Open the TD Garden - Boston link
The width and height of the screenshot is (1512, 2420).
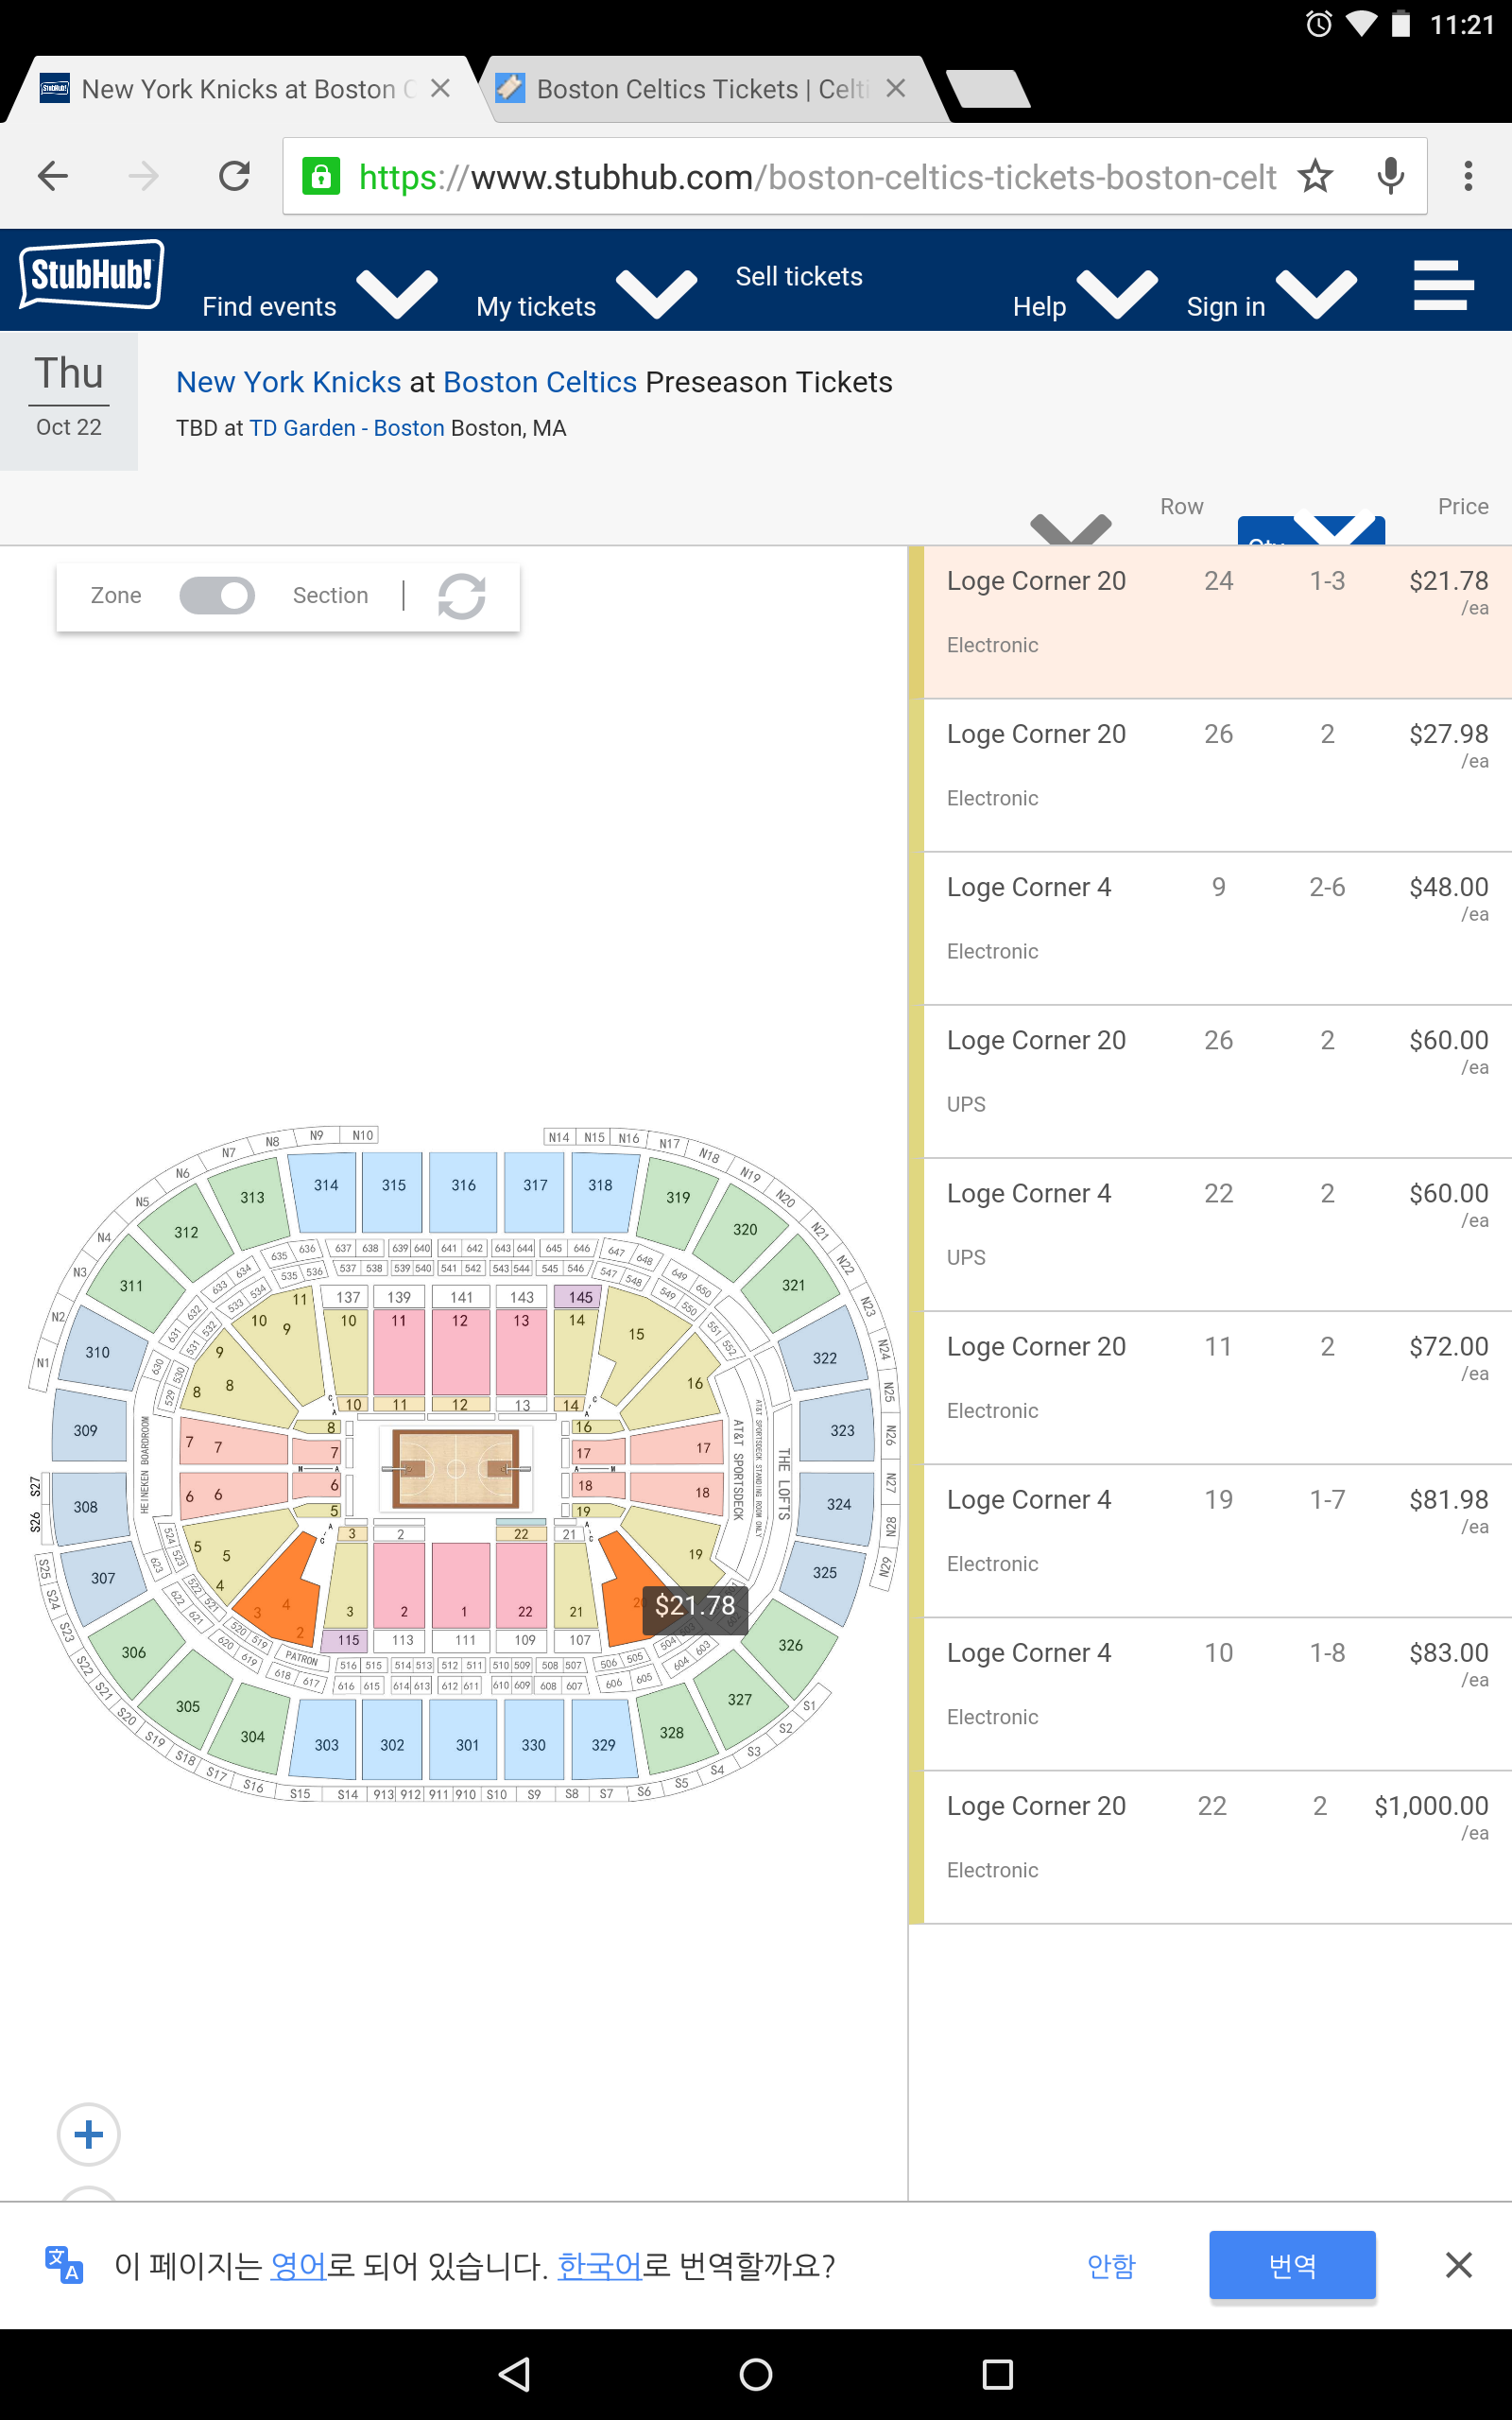(x=346, y=428)
